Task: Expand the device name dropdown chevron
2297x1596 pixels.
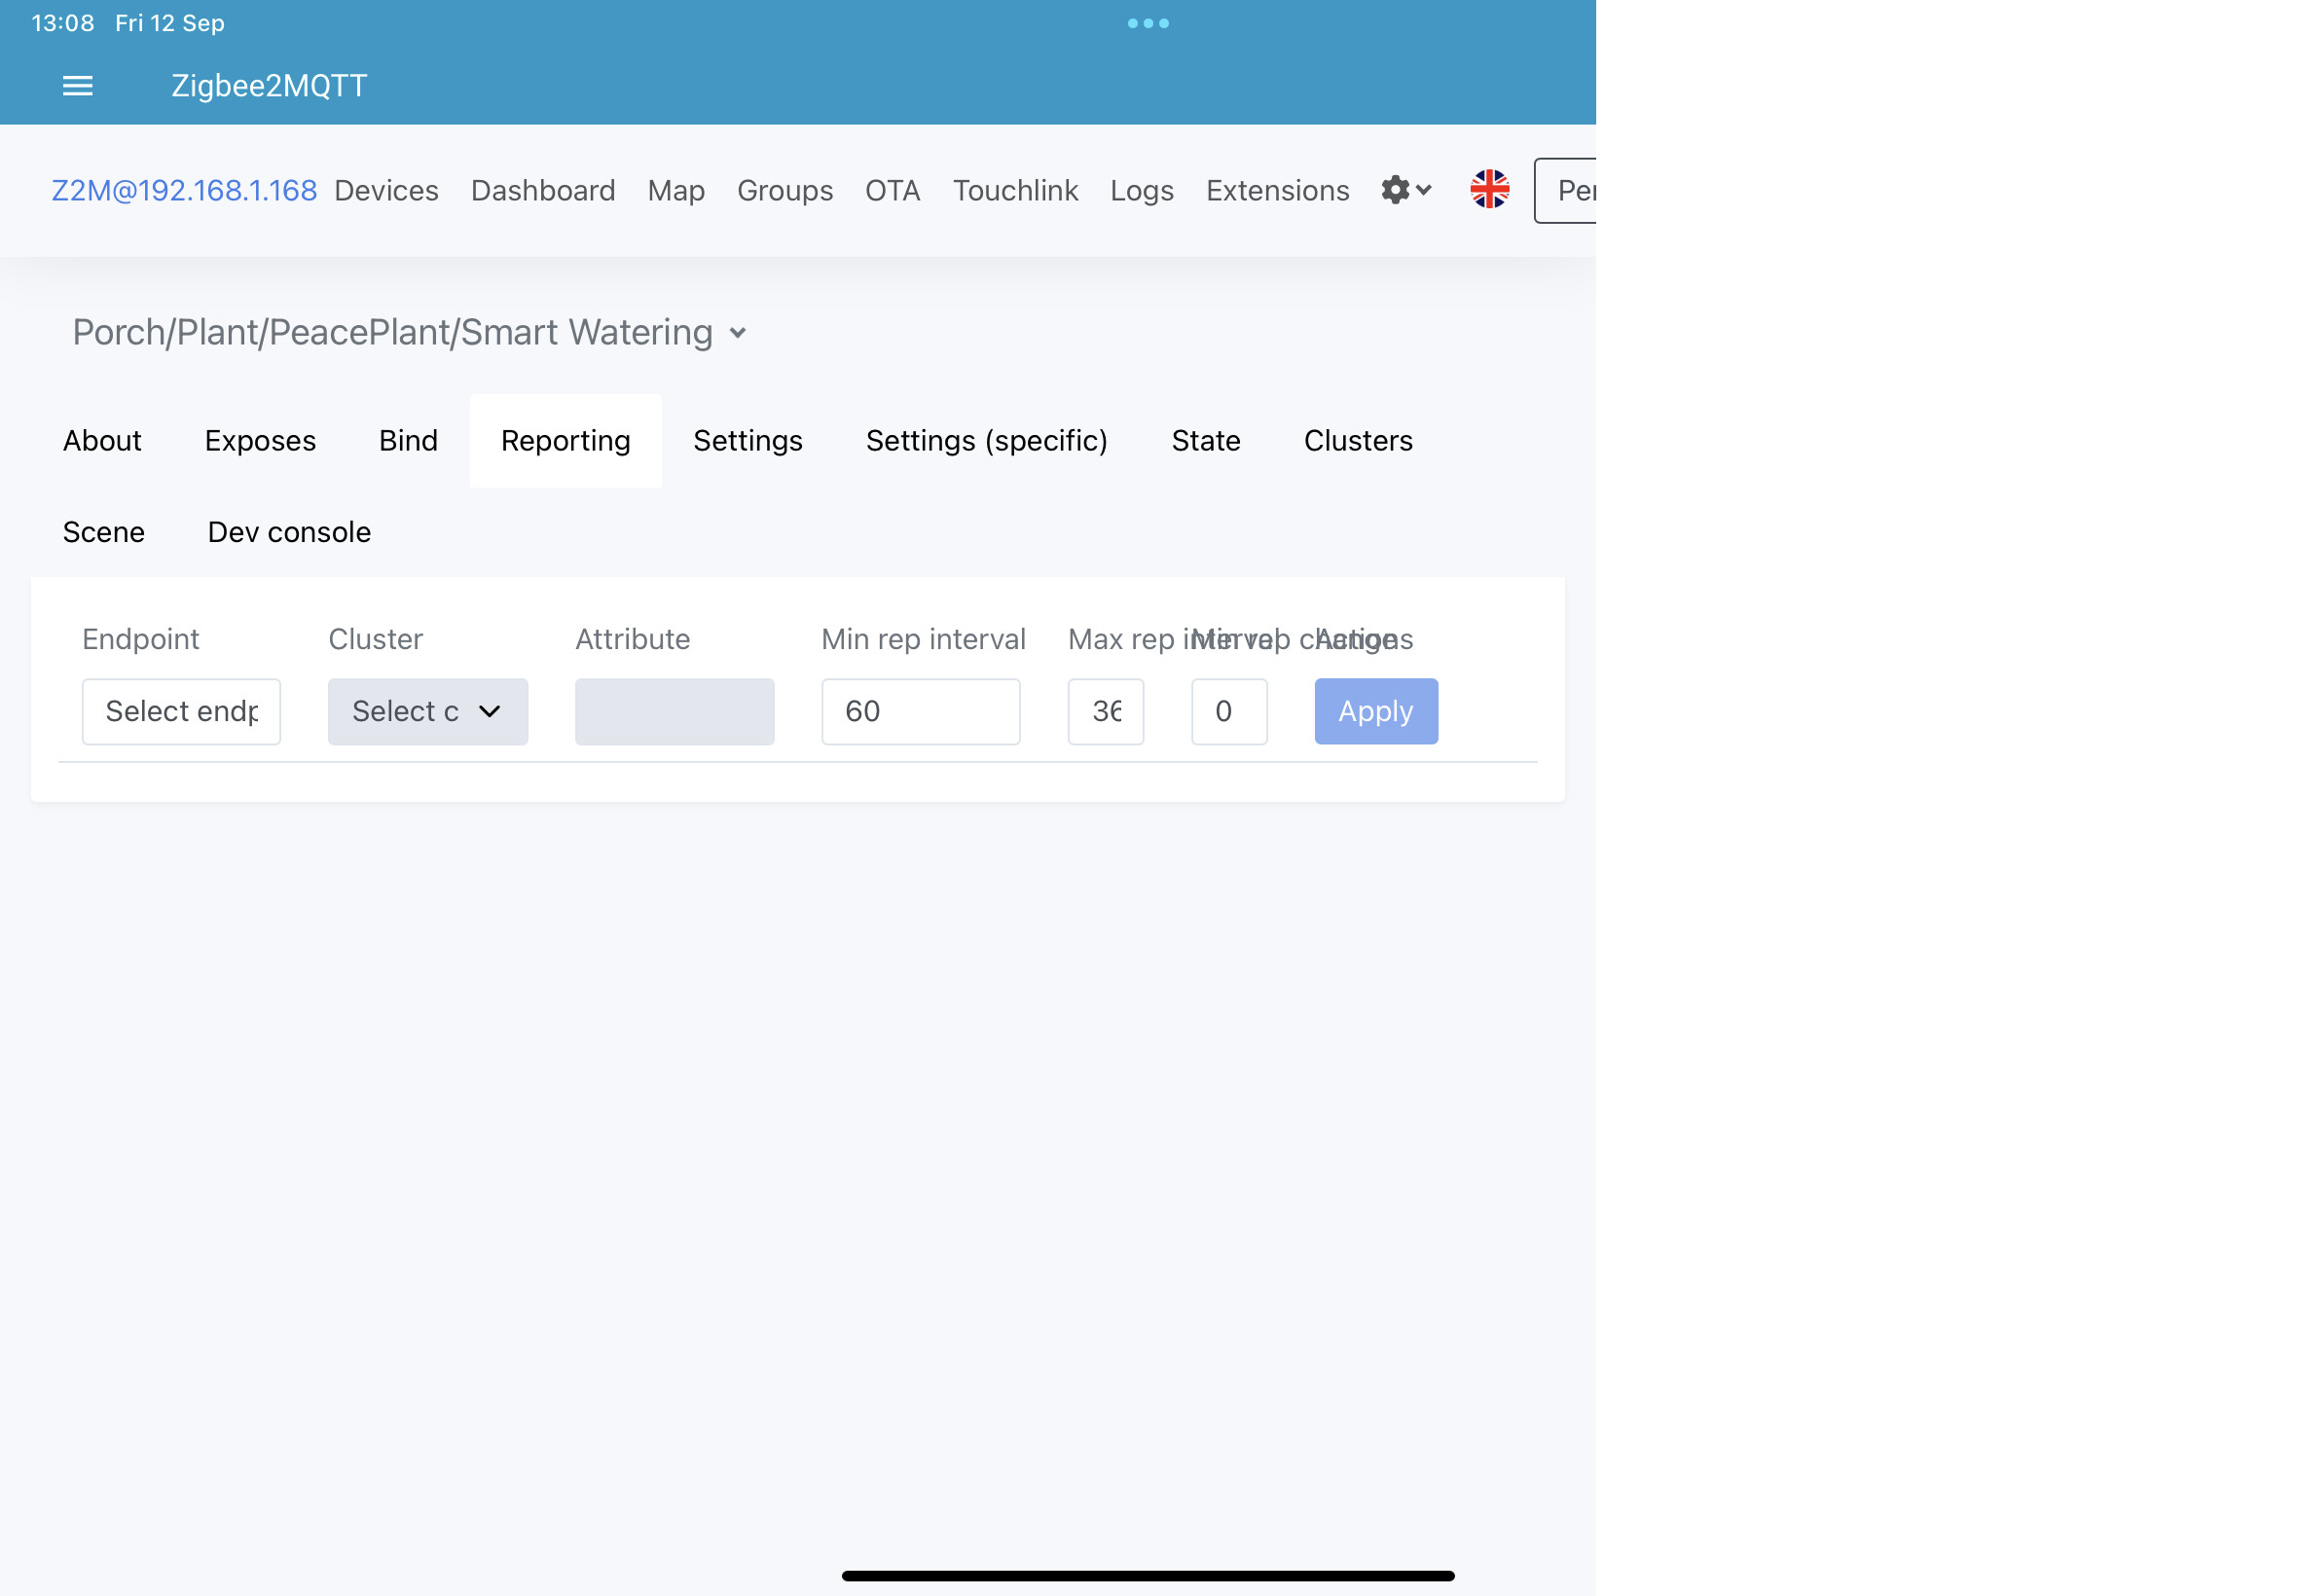Action: click(737, 333)
